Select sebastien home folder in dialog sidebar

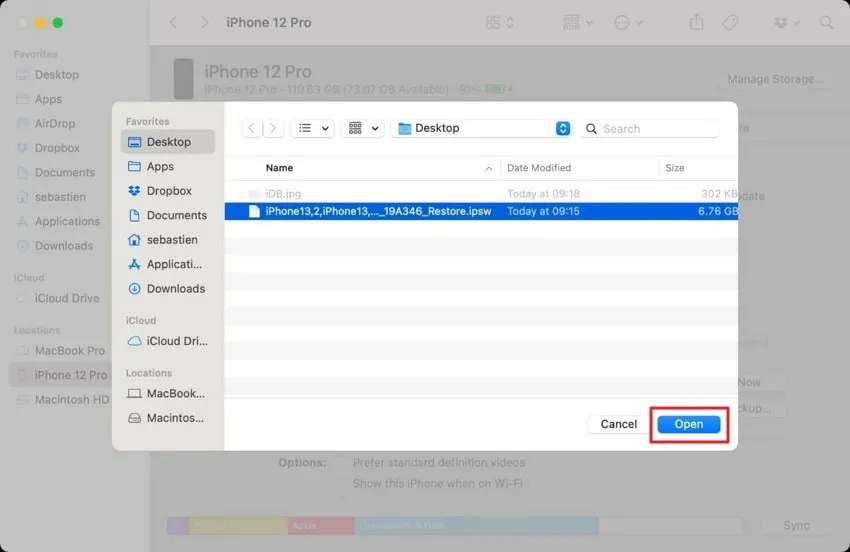coord(168,240)
